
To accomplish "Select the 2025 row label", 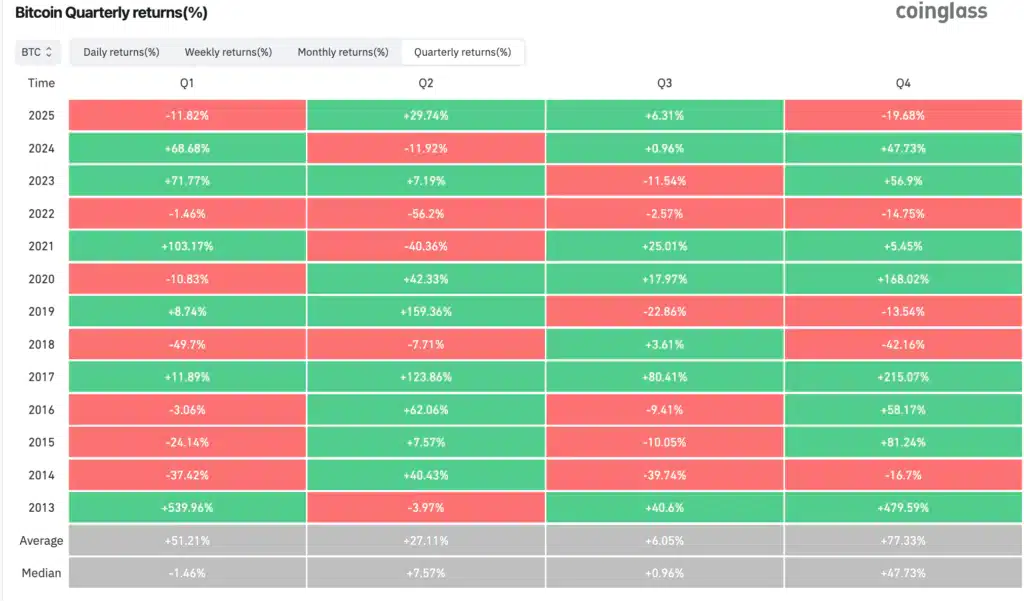I will coord(41,115).
